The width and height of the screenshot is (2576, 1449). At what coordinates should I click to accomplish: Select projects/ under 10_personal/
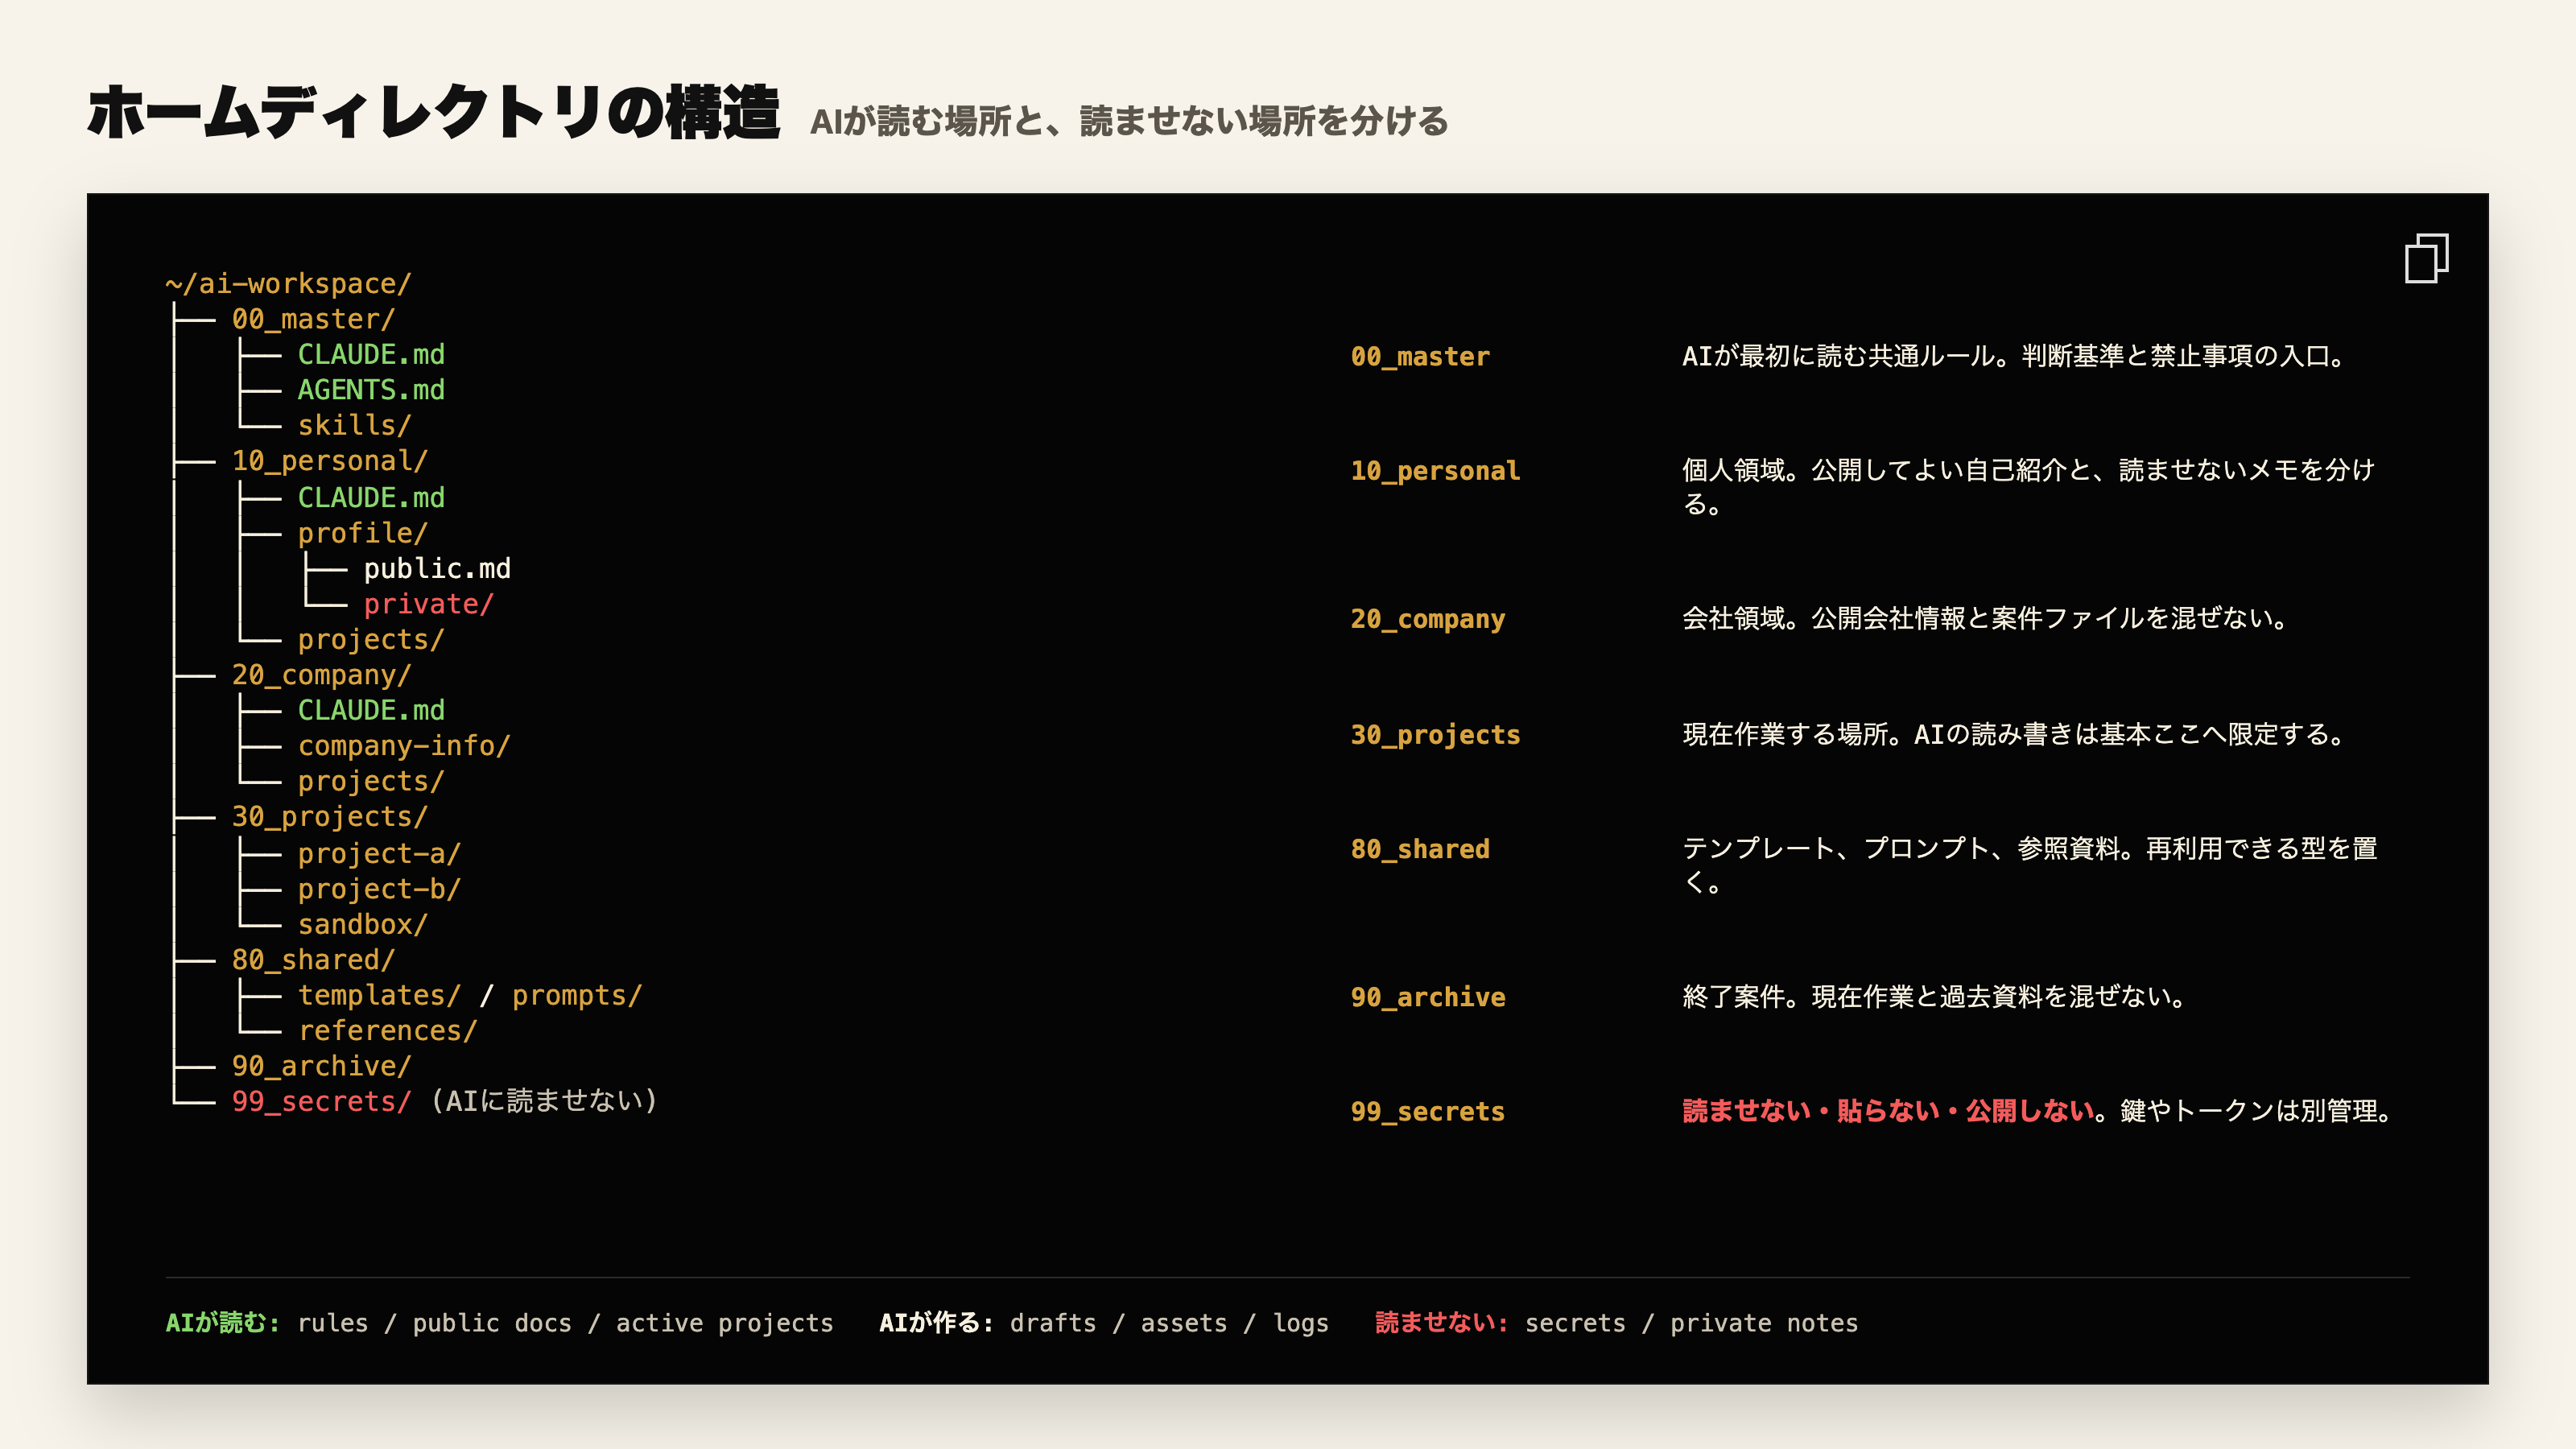[x=371, y=639]
